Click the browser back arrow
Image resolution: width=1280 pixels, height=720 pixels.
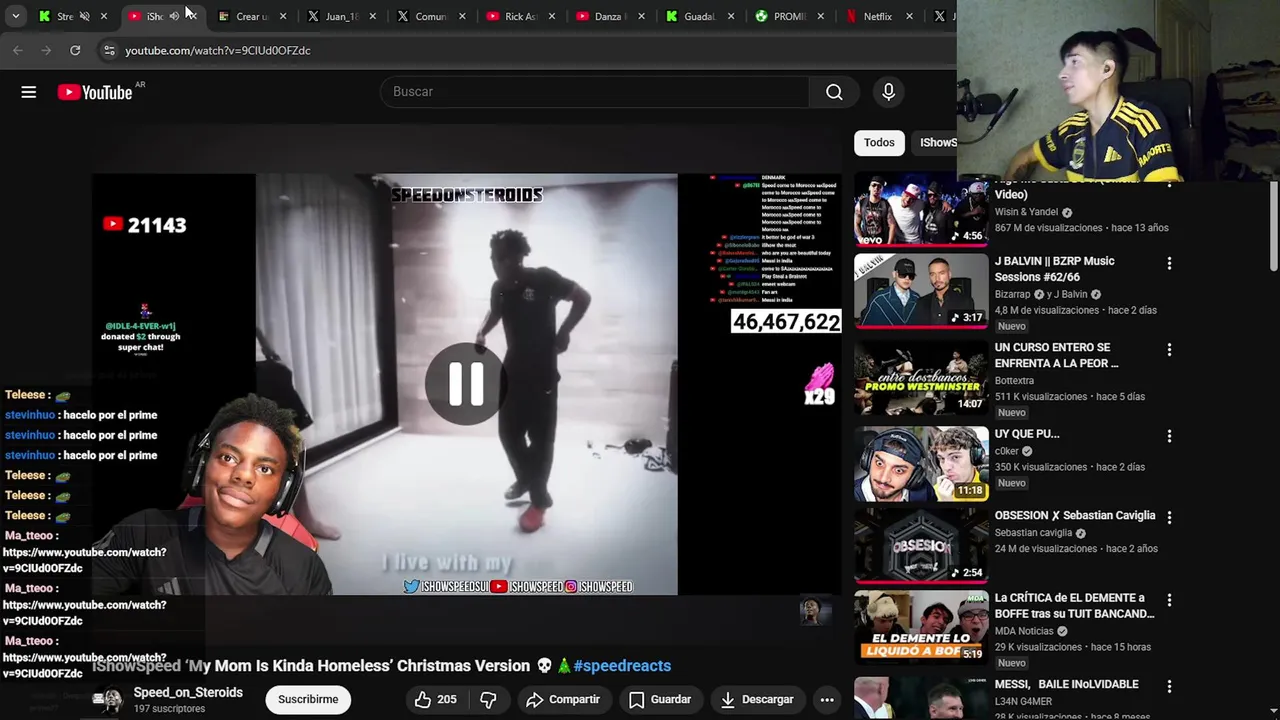click(x=18, y=50)
